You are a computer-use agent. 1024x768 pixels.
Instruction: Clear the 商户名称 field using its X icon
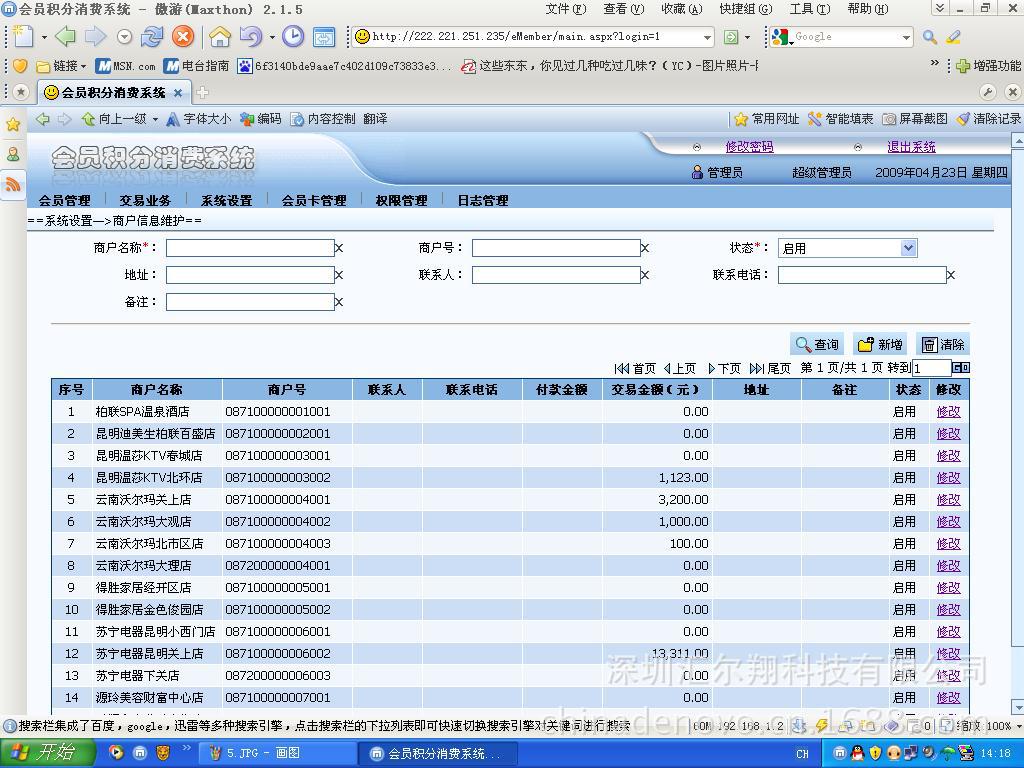click(340, 248)
